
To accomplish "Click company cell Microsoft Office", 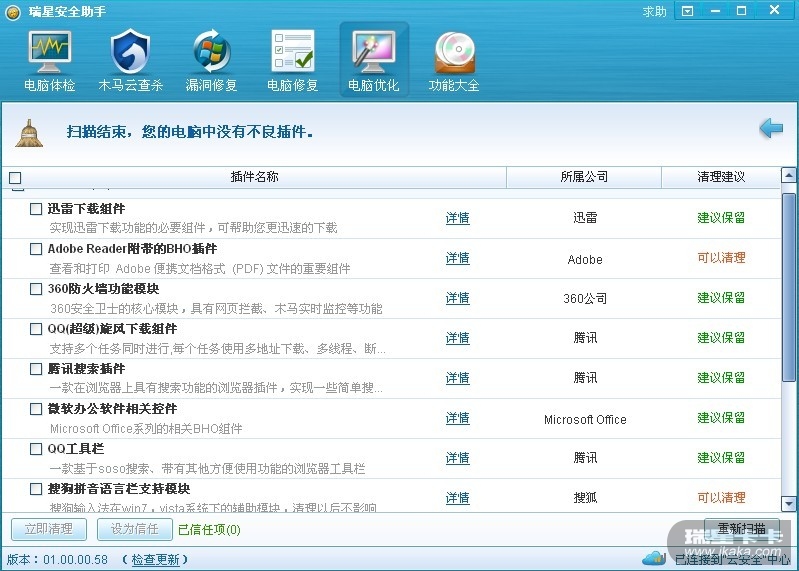I will (585, 420).
